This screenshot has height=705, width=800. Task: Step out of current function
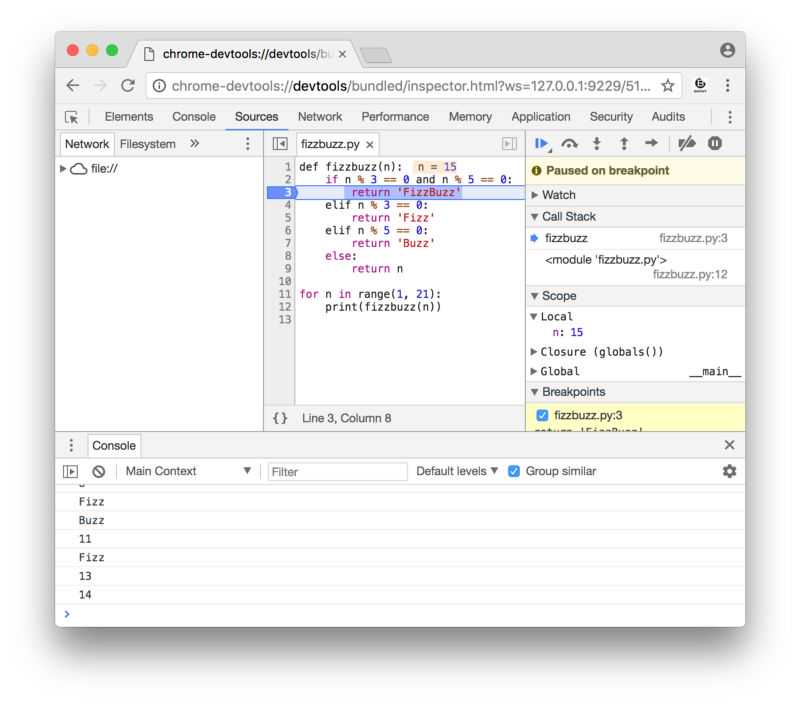click(624, 144)
